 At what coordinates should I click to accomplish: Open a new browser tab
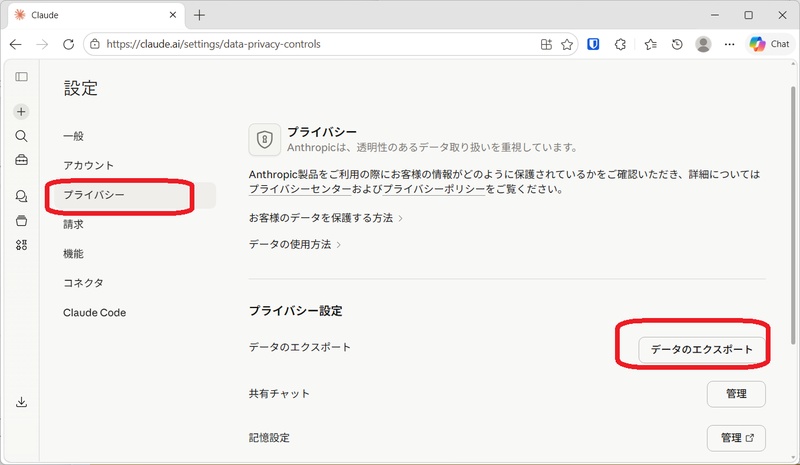click(199, 15)
